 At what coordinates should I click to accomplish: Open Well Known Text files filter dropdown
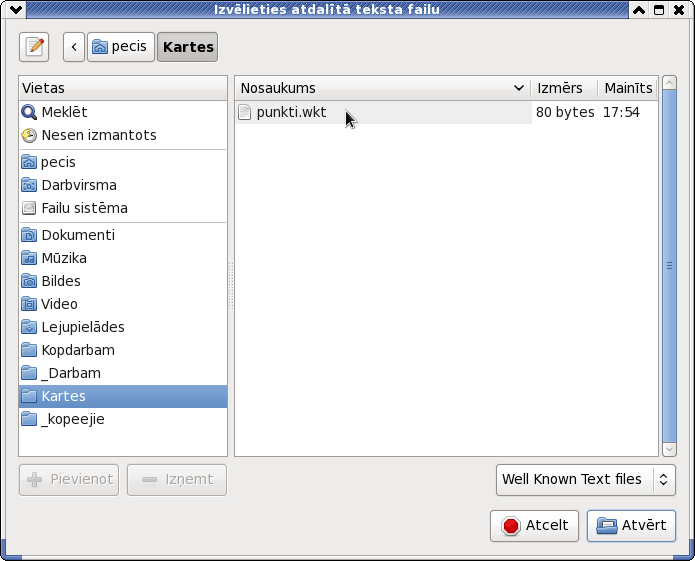point(586,479)
